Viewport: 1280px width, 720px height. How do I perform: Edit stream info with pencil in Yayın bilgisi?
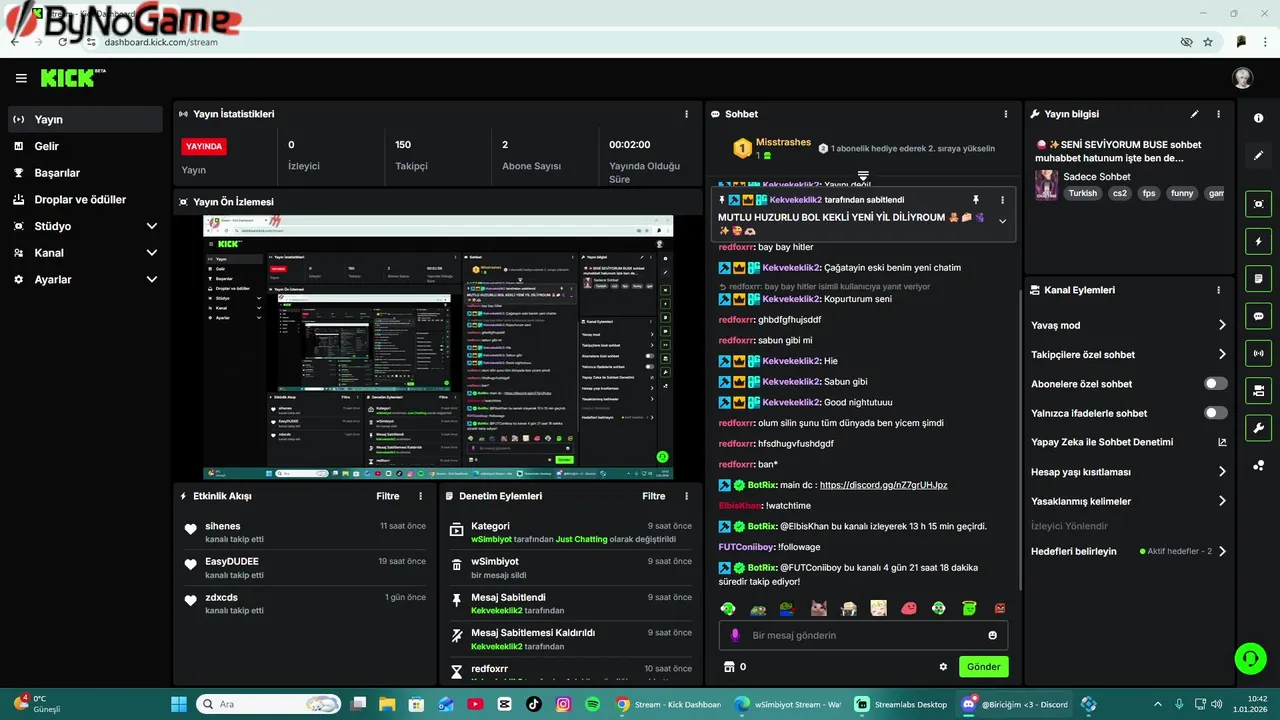point(1194,114)
